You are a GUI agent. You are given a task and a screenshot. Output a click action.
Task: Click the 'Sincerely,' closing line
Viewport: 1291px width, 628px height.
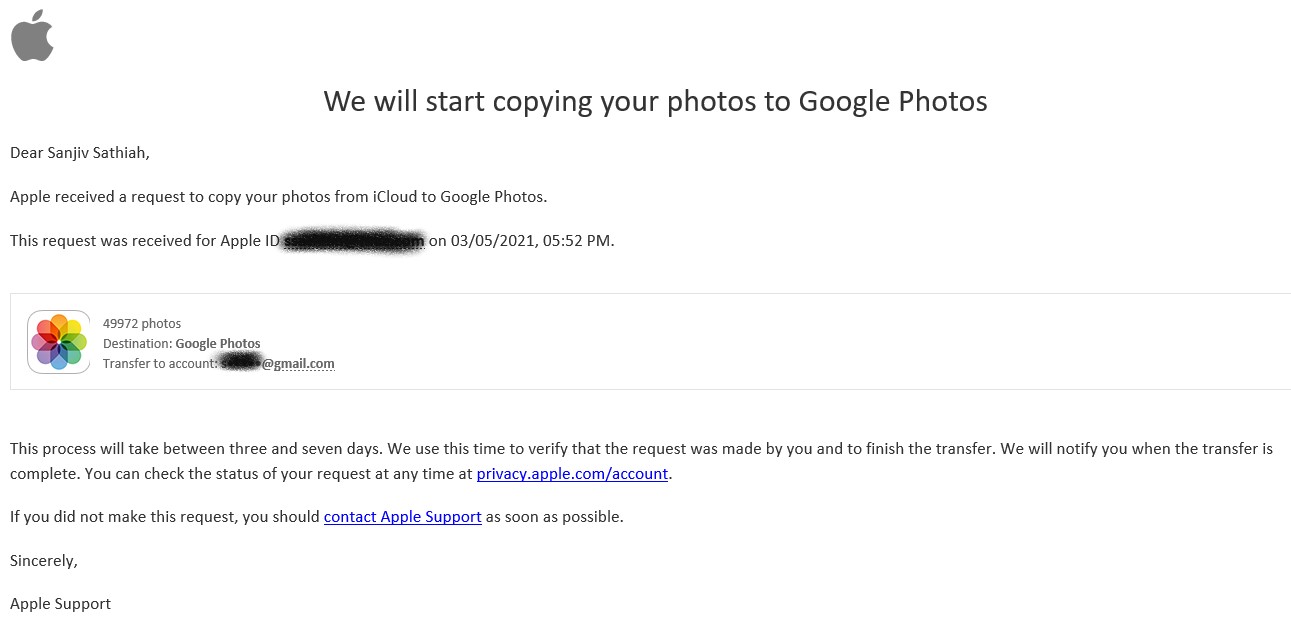point(44,561)
